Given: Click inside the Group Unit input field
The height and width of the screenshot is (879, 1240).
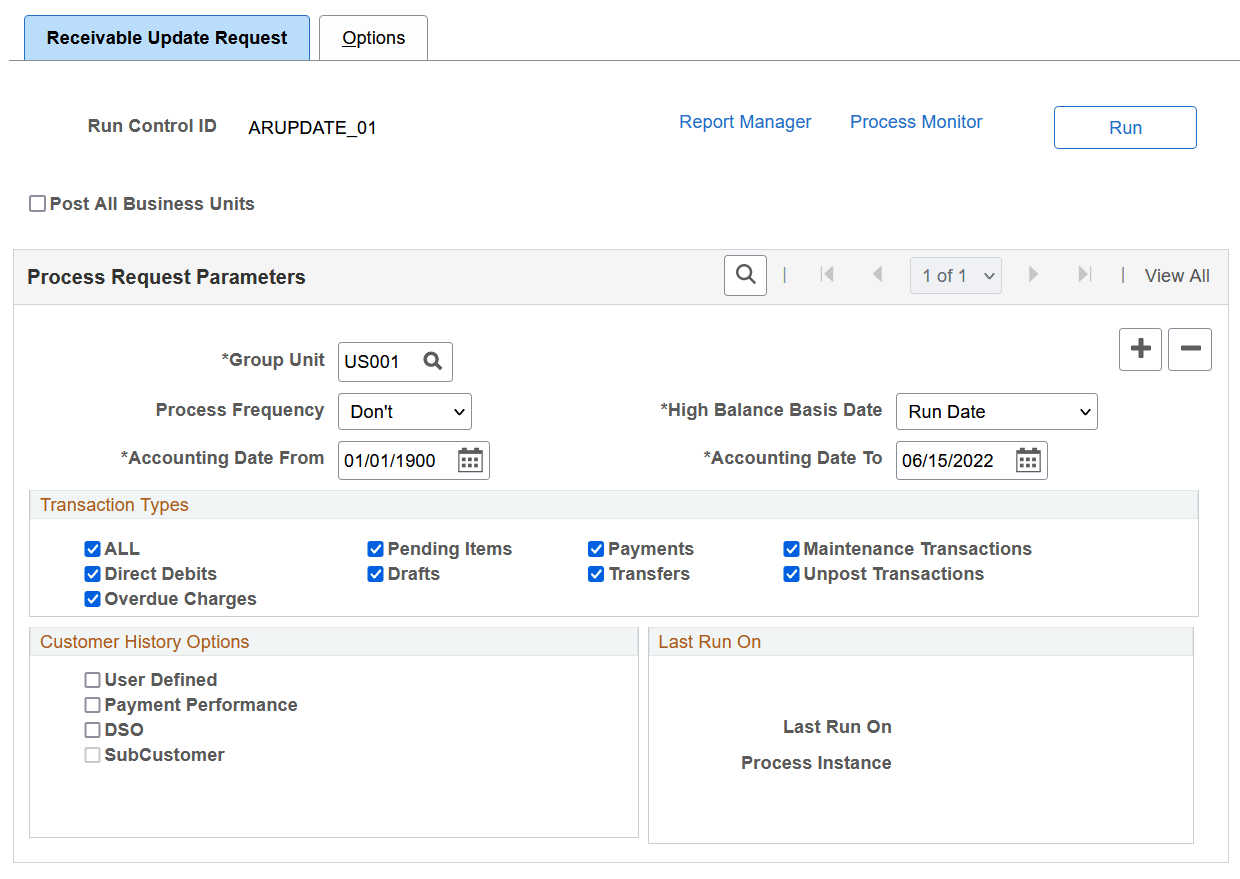Looking at the screenshot, I should 380,362.
